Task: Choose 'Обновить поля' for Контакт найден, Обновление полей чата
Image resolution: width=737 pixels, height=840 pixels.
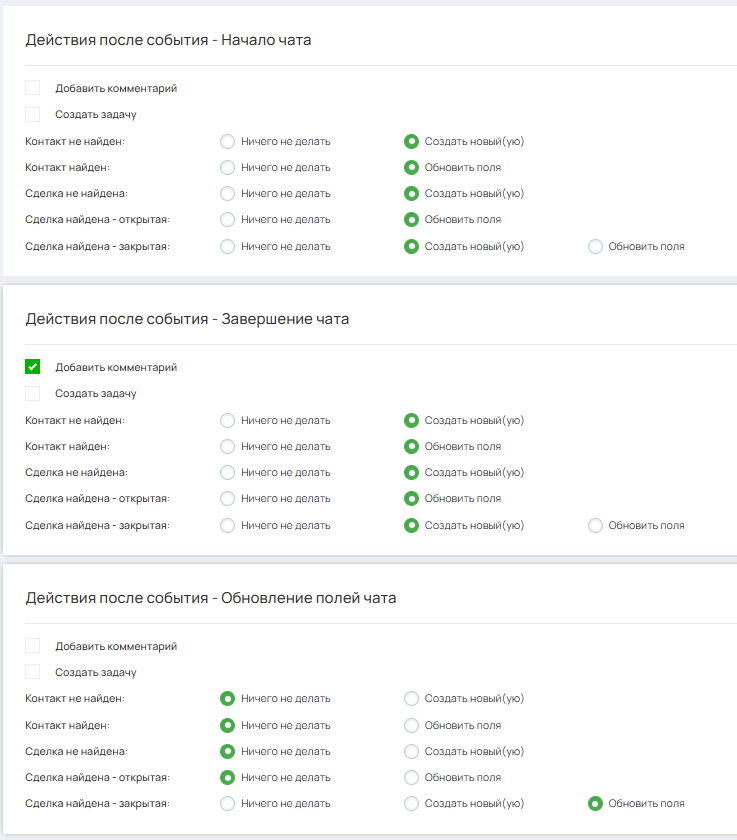Action: pyautogui.click(x=411, y=725)
